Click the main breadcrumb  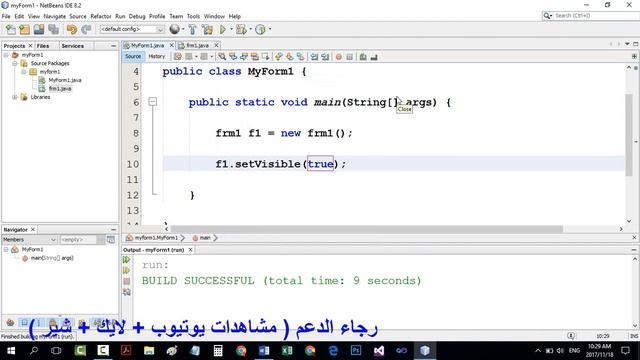point(204,238)
